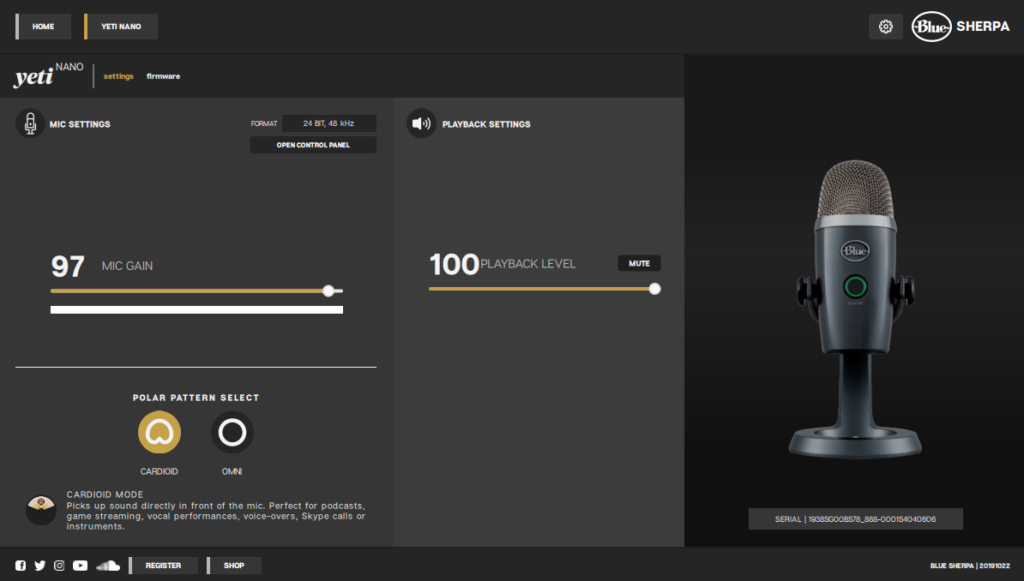
Task: Open the format 24 BIT, 48 kHz selector
Action: point(328,123)
